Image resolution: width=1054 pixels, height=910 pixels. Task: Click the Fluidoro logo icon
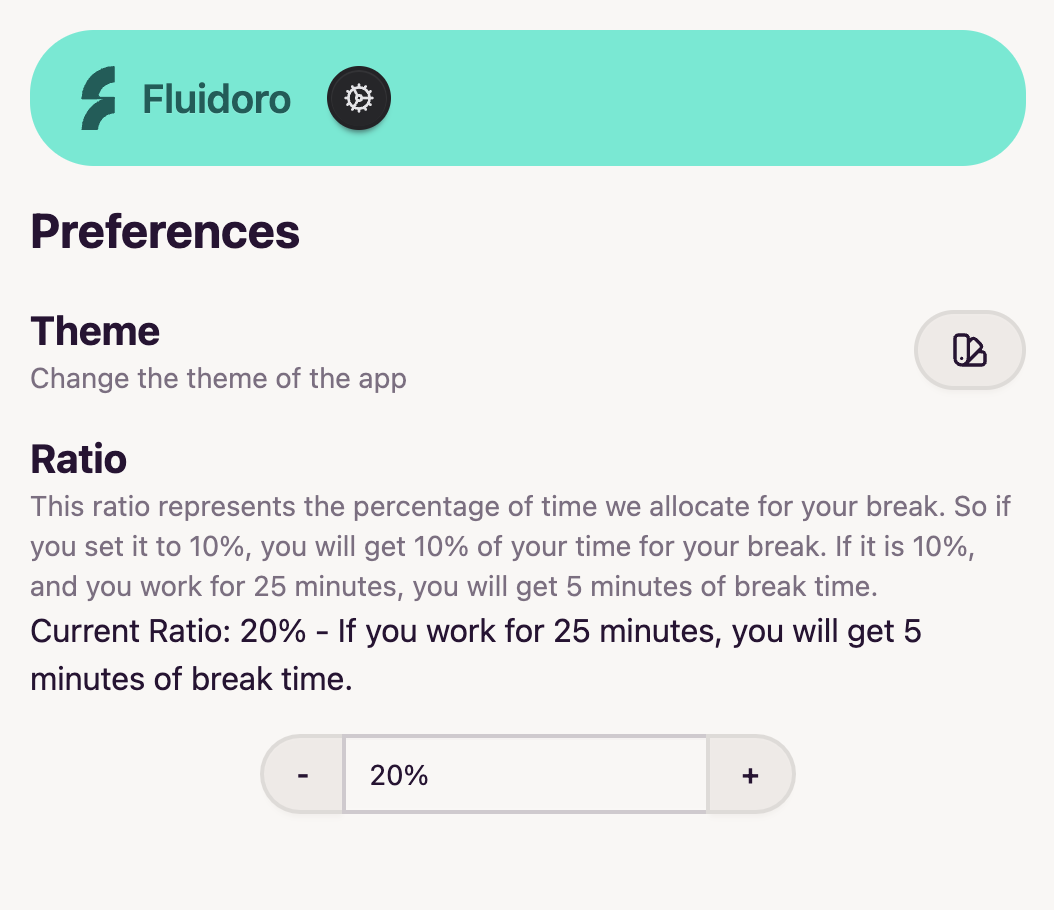pyautogui.click(x=98, y=98)
